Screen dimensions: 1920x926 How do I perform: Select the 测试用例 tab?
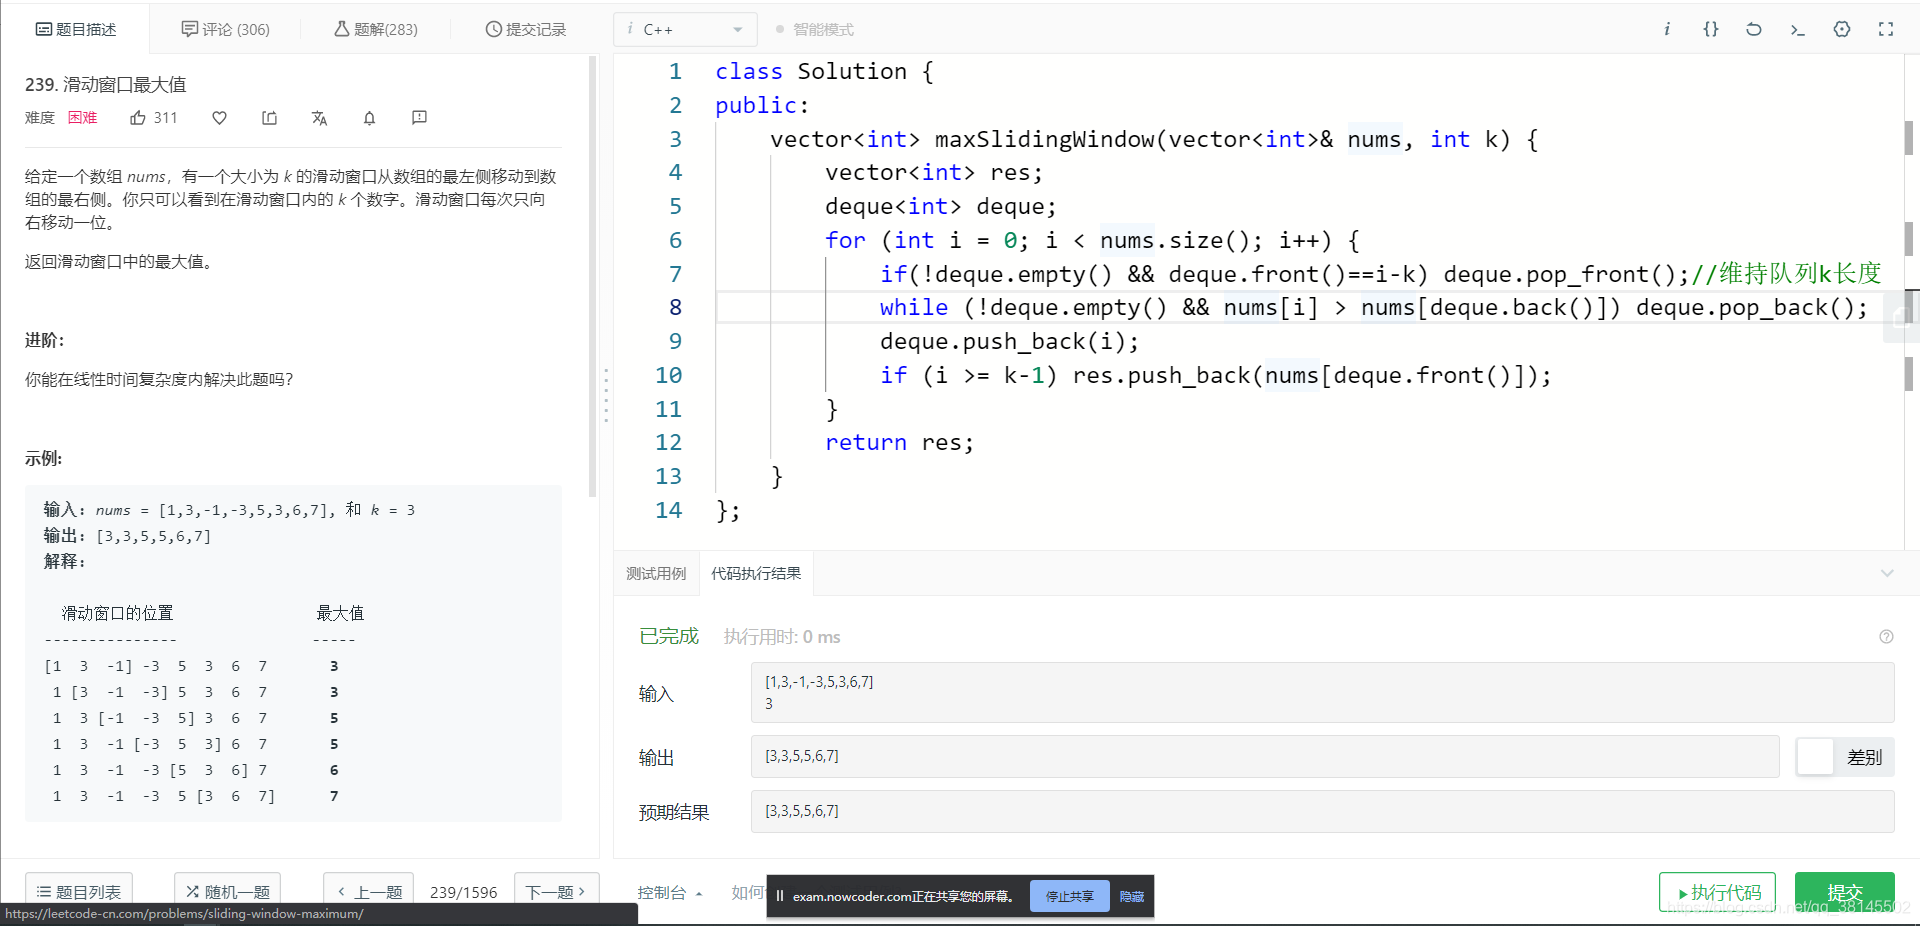tap(656, 573)
